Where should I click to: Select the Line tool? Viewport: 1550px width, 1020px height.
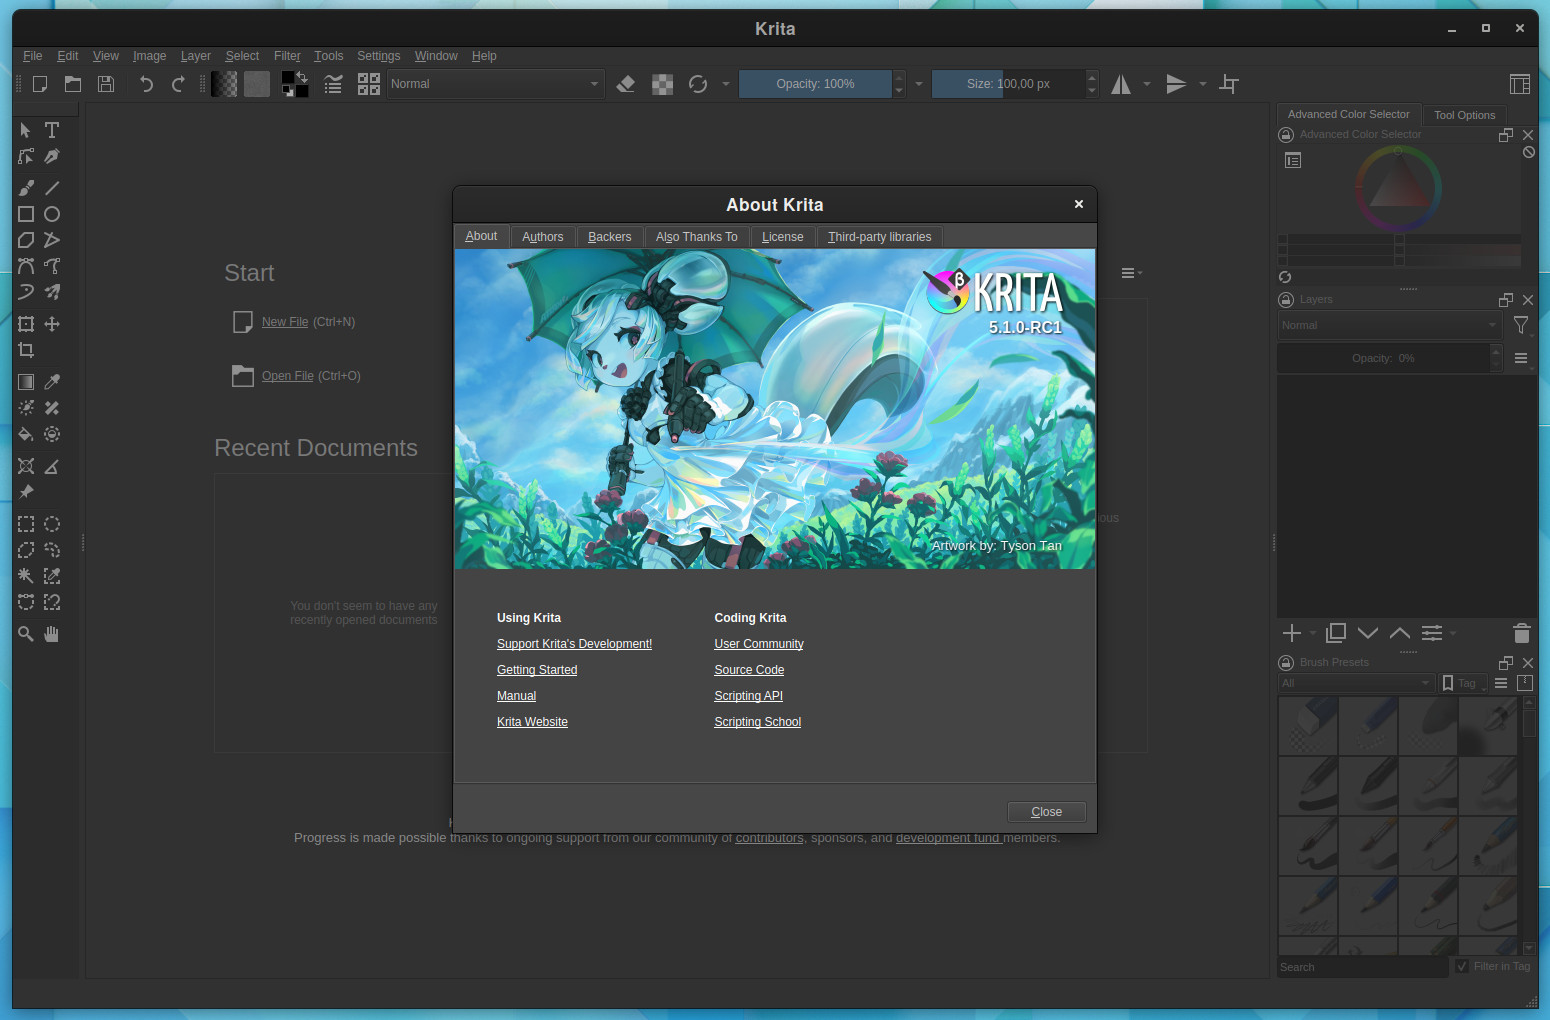tap(52, 188)
